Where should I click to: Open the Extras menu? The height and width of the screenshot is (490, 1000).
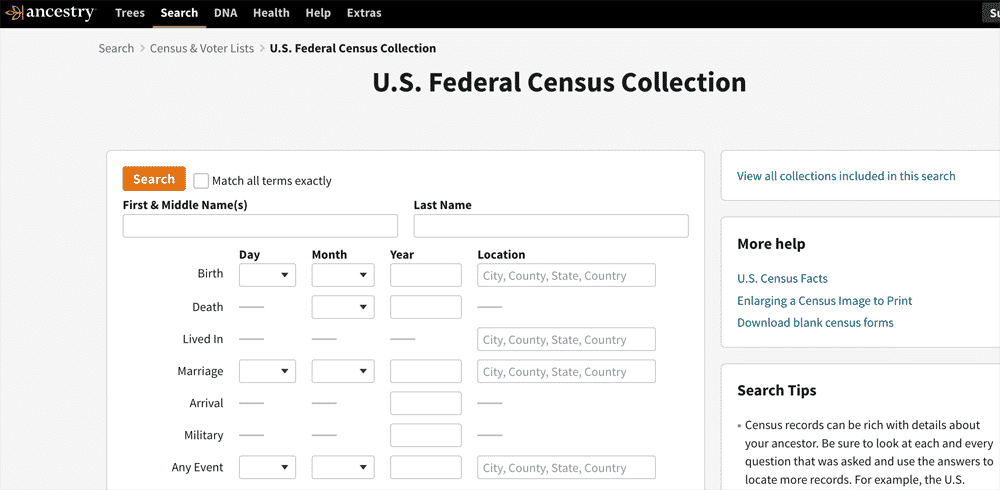tap(364, 13)
